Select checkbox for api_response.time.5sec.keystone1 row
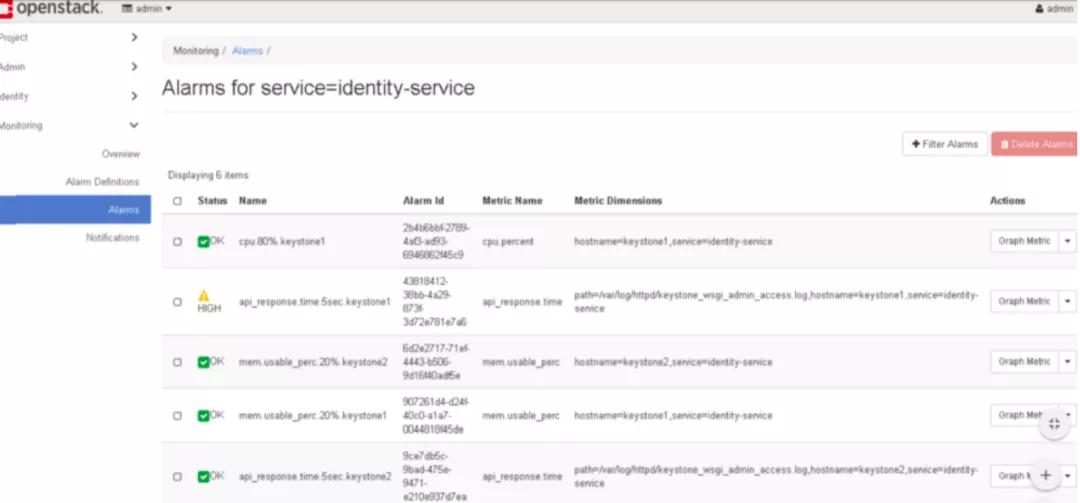The height and width of the screenshot is (503, 1080). pos(178,302)
